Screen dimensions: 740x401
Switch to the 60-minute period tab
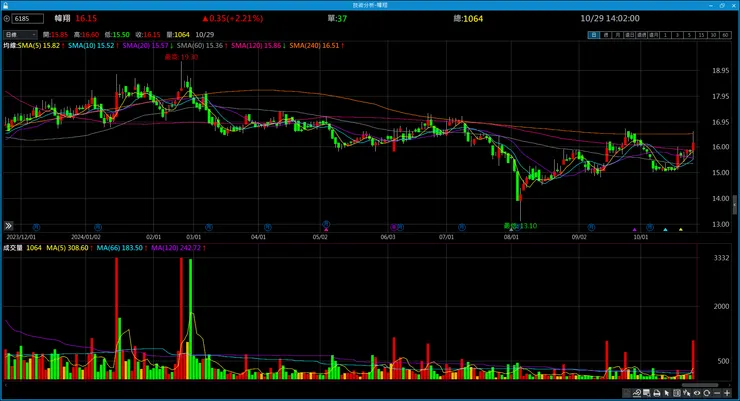[725, 35]
